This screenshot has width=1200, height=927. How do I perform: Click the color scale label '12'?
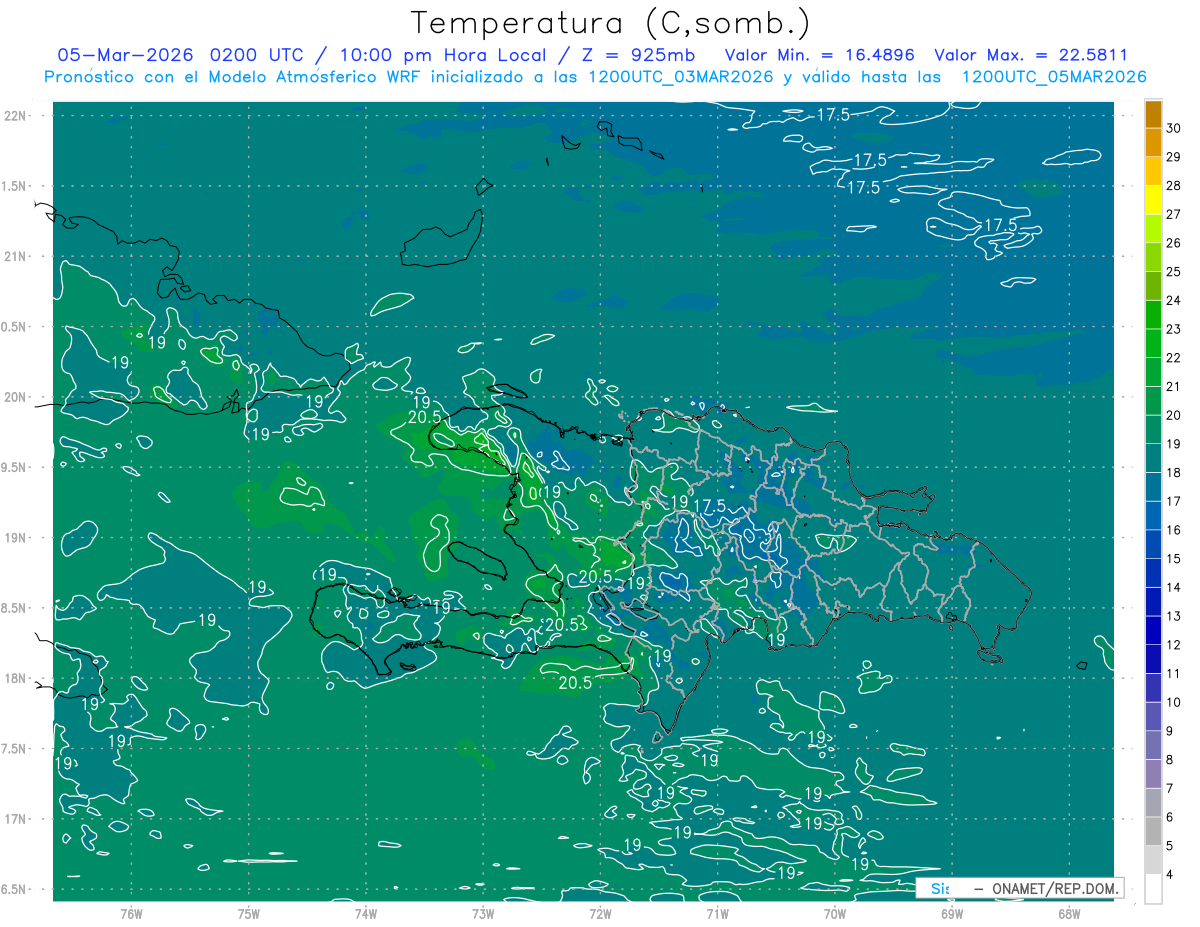coord(1174,645)
